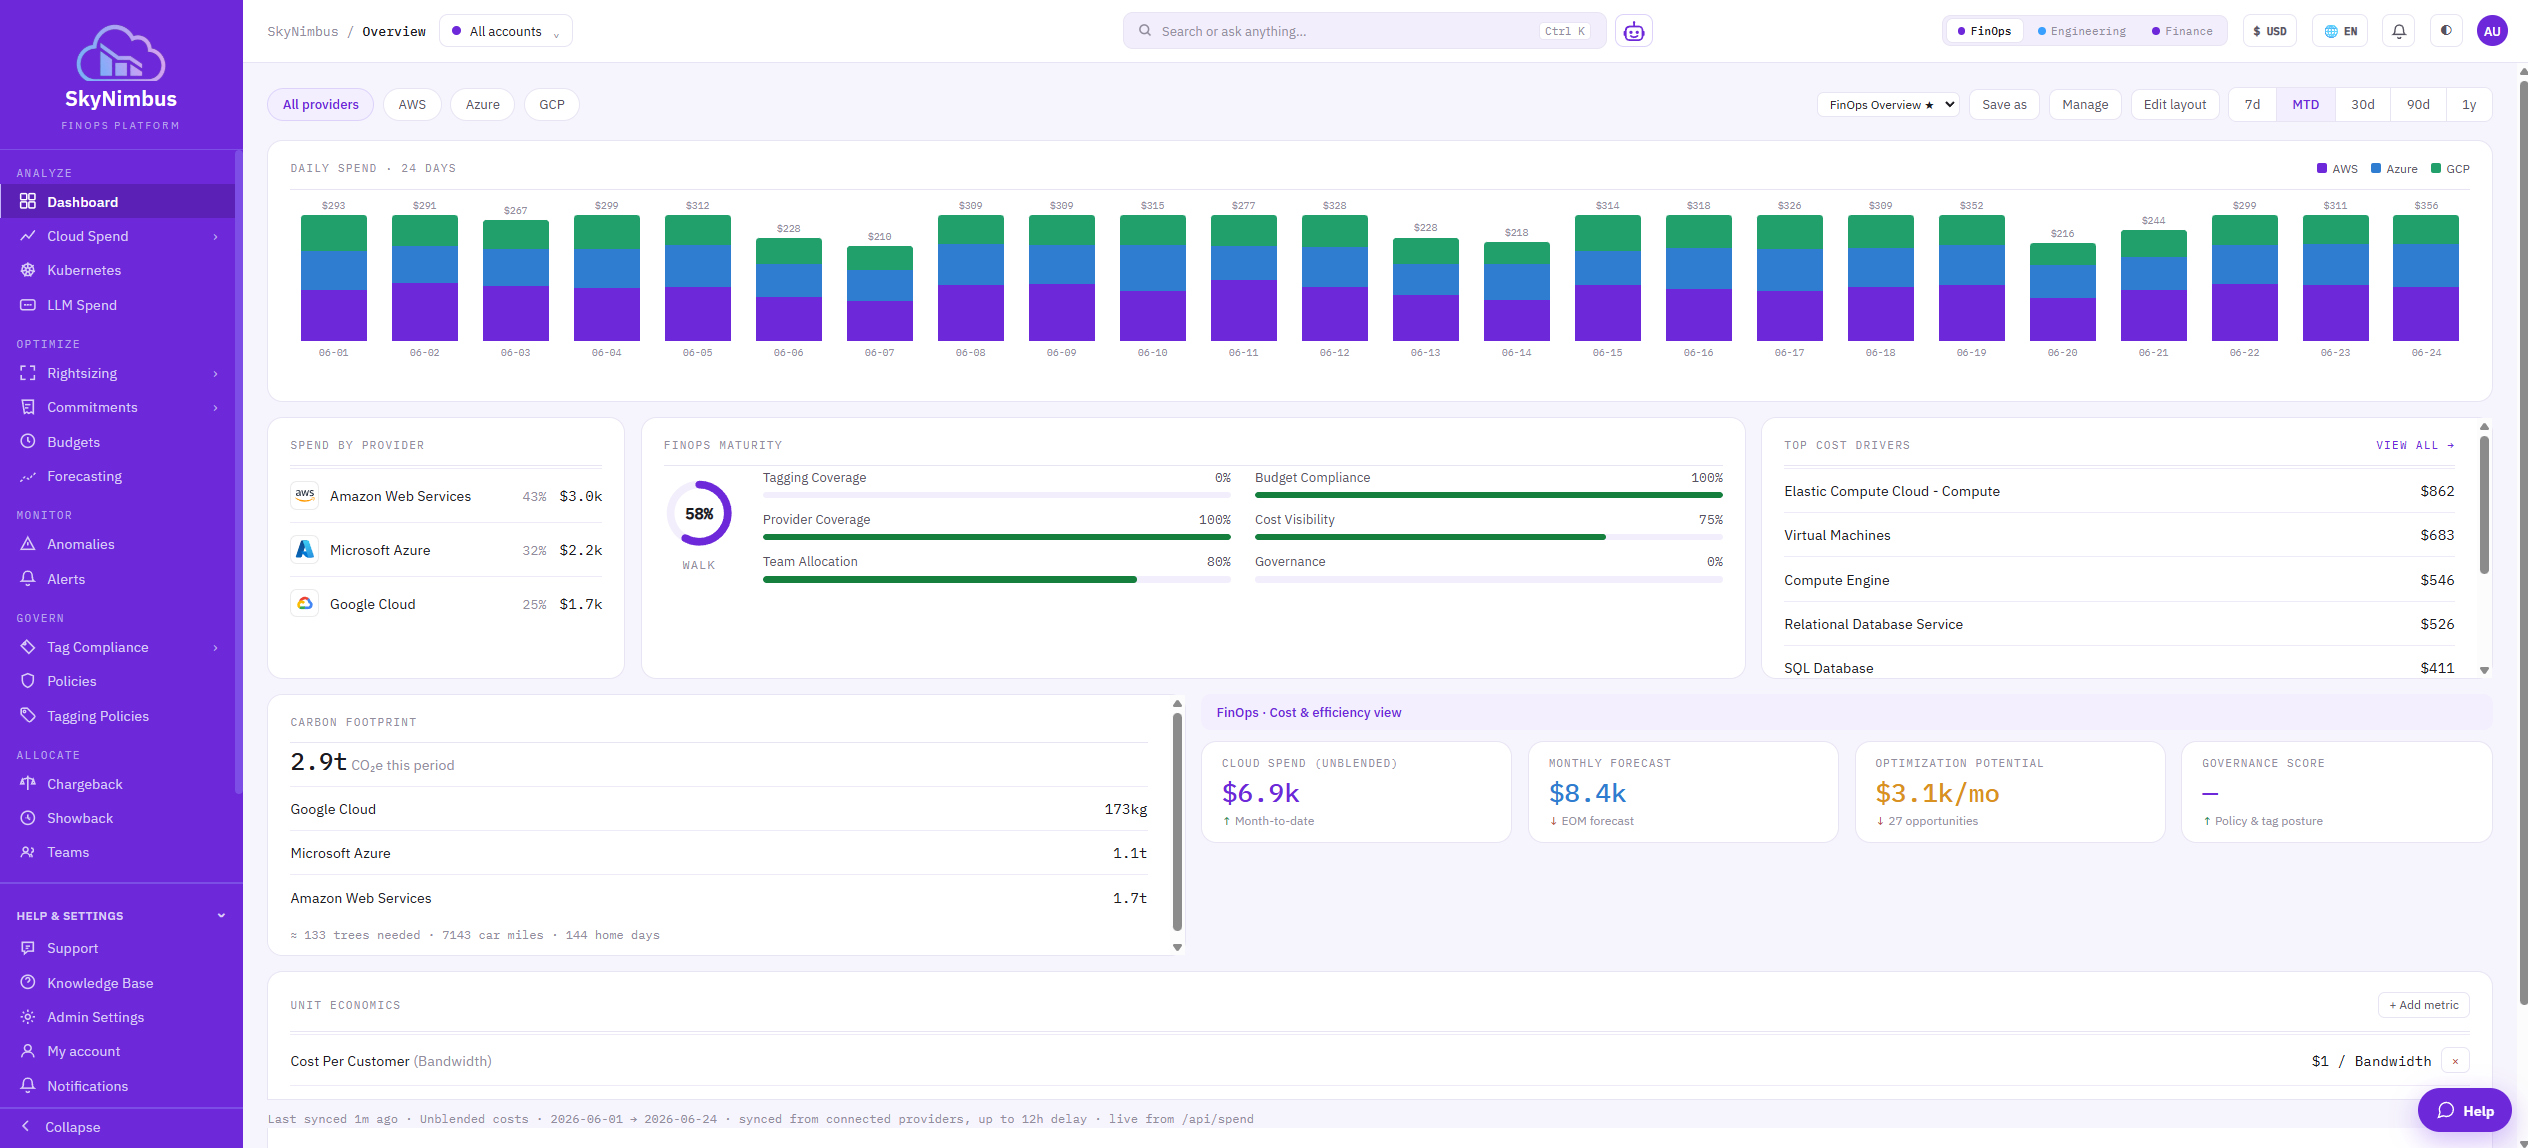Click the Budgets coin icon

[x=28, y=442]
